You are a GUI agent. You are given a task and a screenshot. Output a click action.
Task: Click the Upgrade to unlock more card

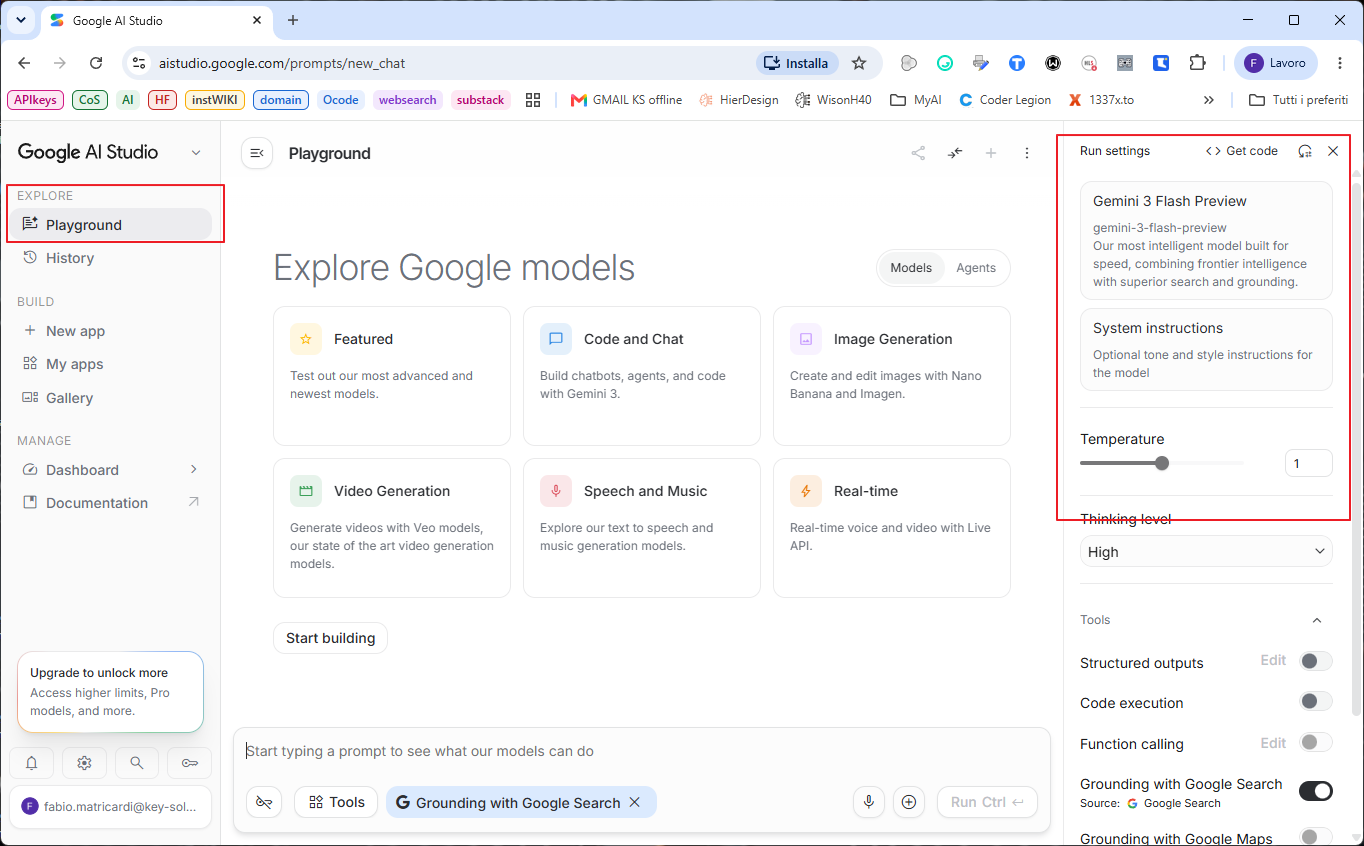[x=110, y=692]
